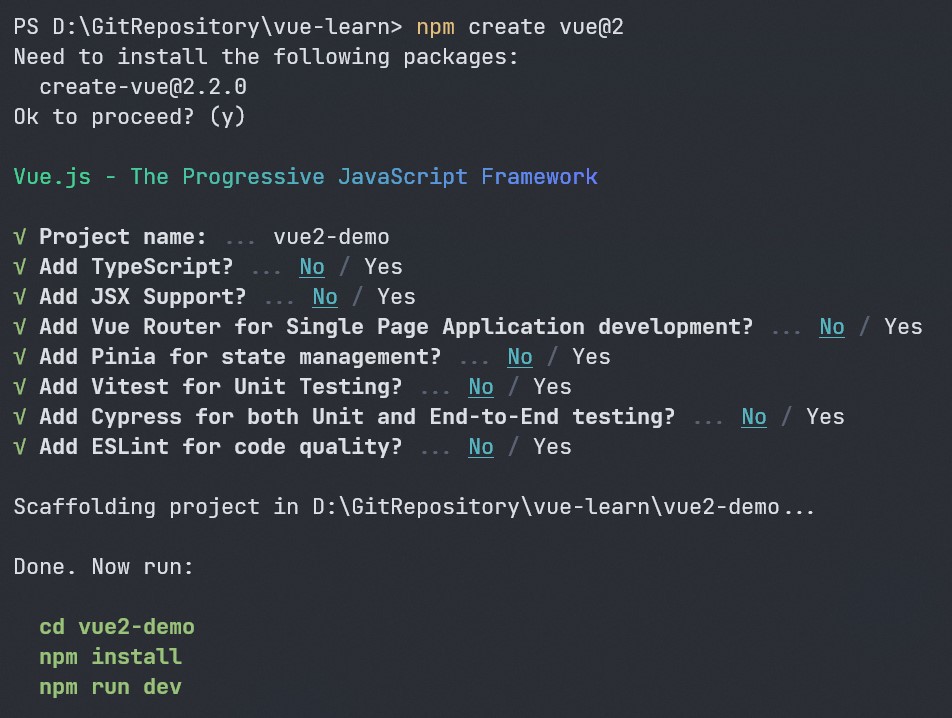This screenshot has height=718, width=952.
Task: Click the 'Done. Now run:' line
Action: point(104,567)
